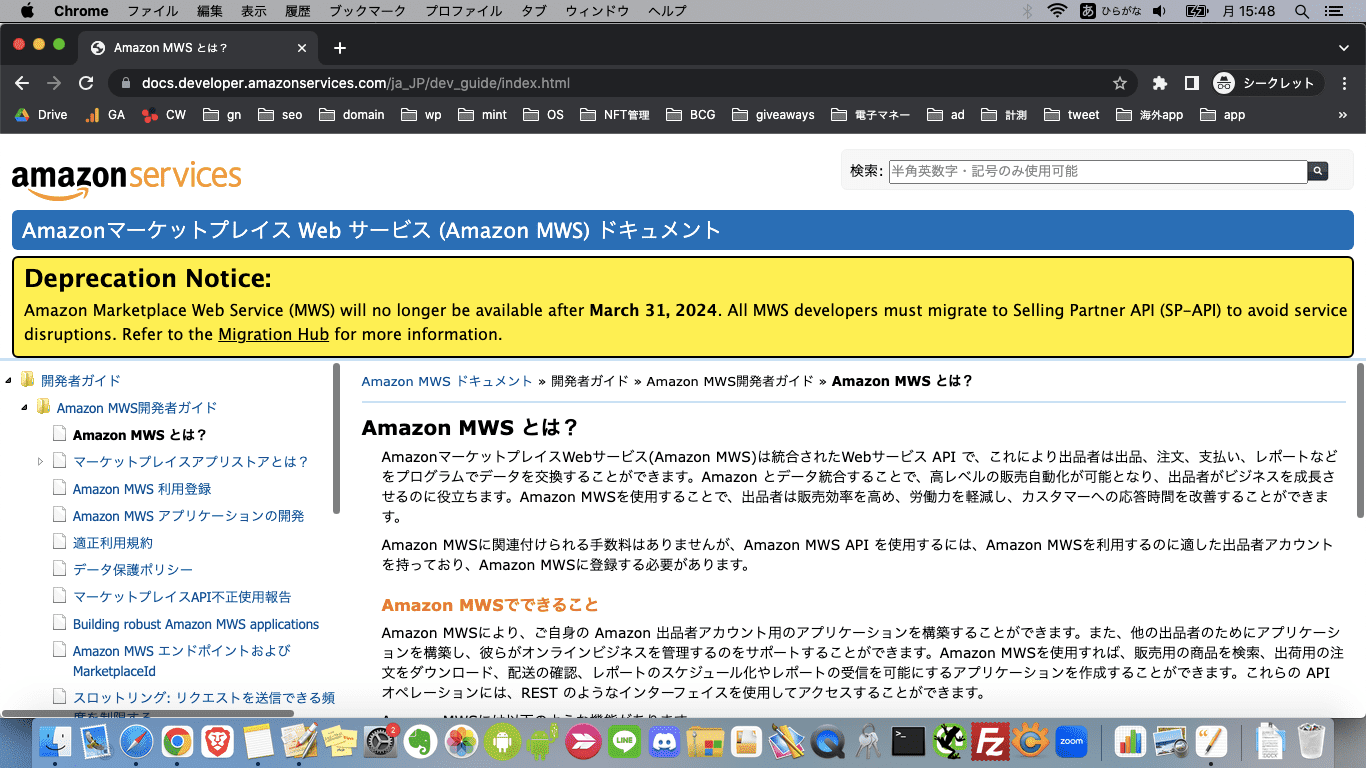
Task: Open the seo bookmarks folder
Action: (x=280, y=115)
